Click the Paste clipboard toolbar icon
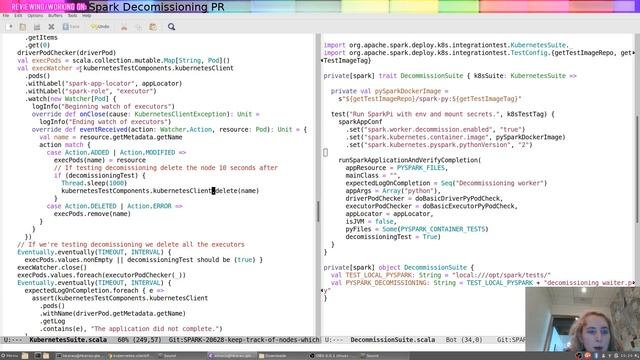Screen dimensions: 640x360 click(153, 27)
